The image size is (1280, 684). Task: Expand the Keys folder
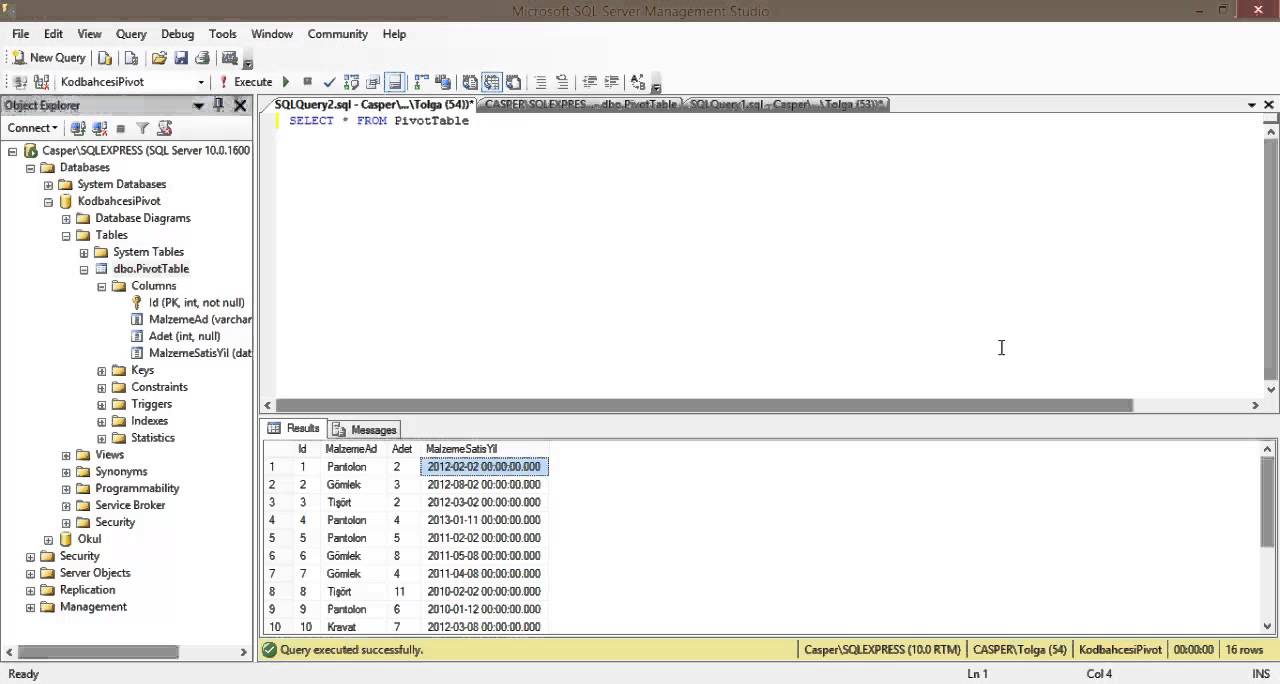[102, 371]
